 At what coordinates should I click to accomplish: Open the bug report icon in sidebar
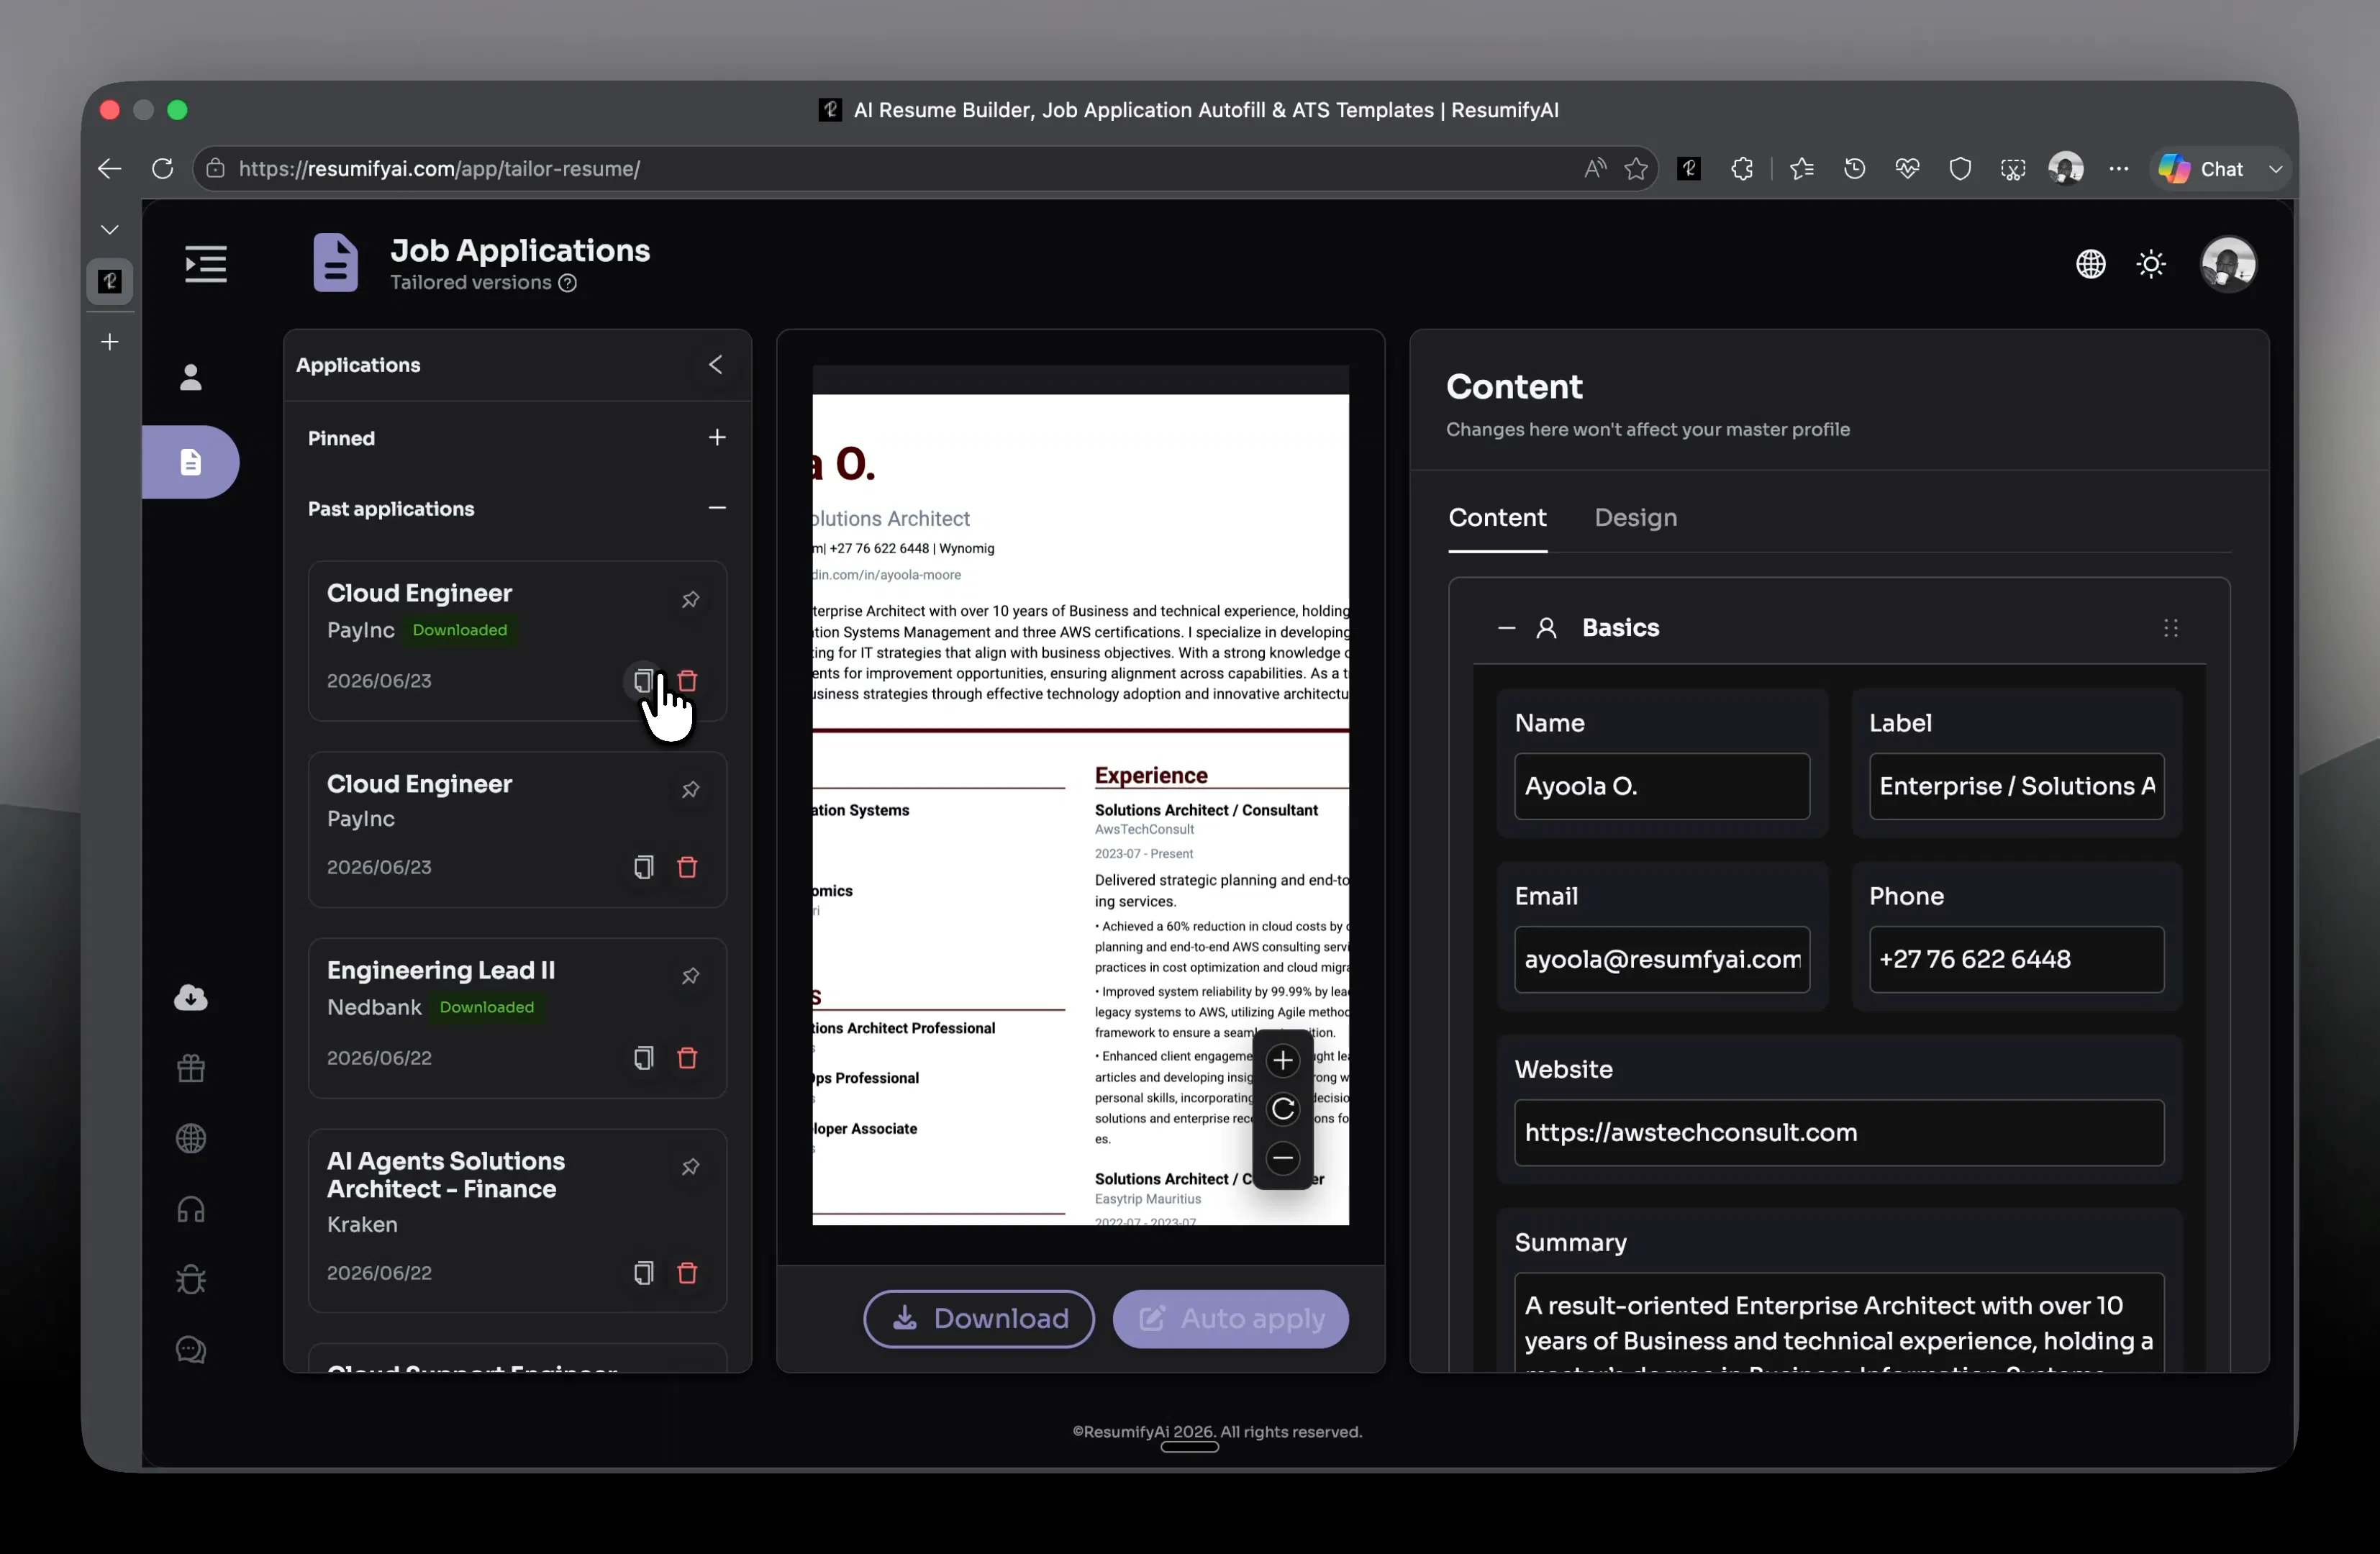click(x=190, y=1280)
